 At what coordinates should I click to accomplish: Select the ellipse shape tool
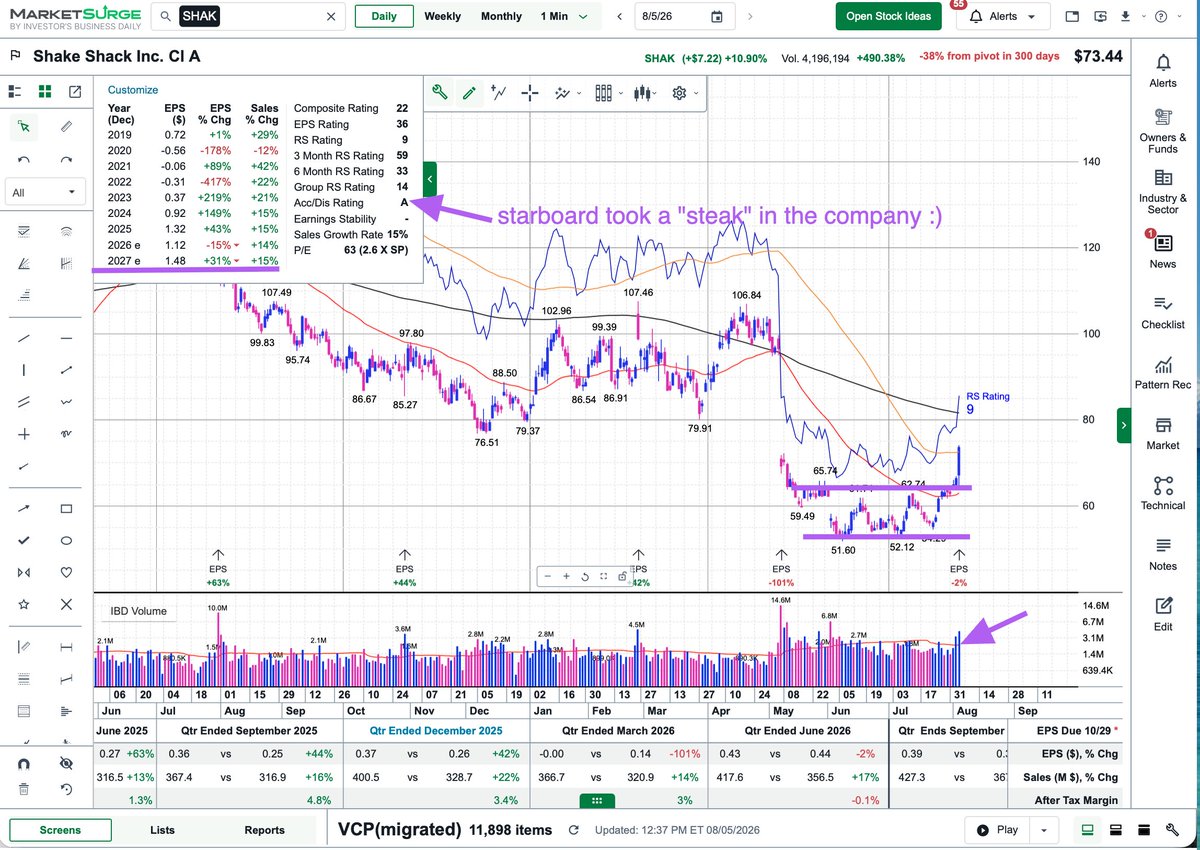tap(66, 540)
